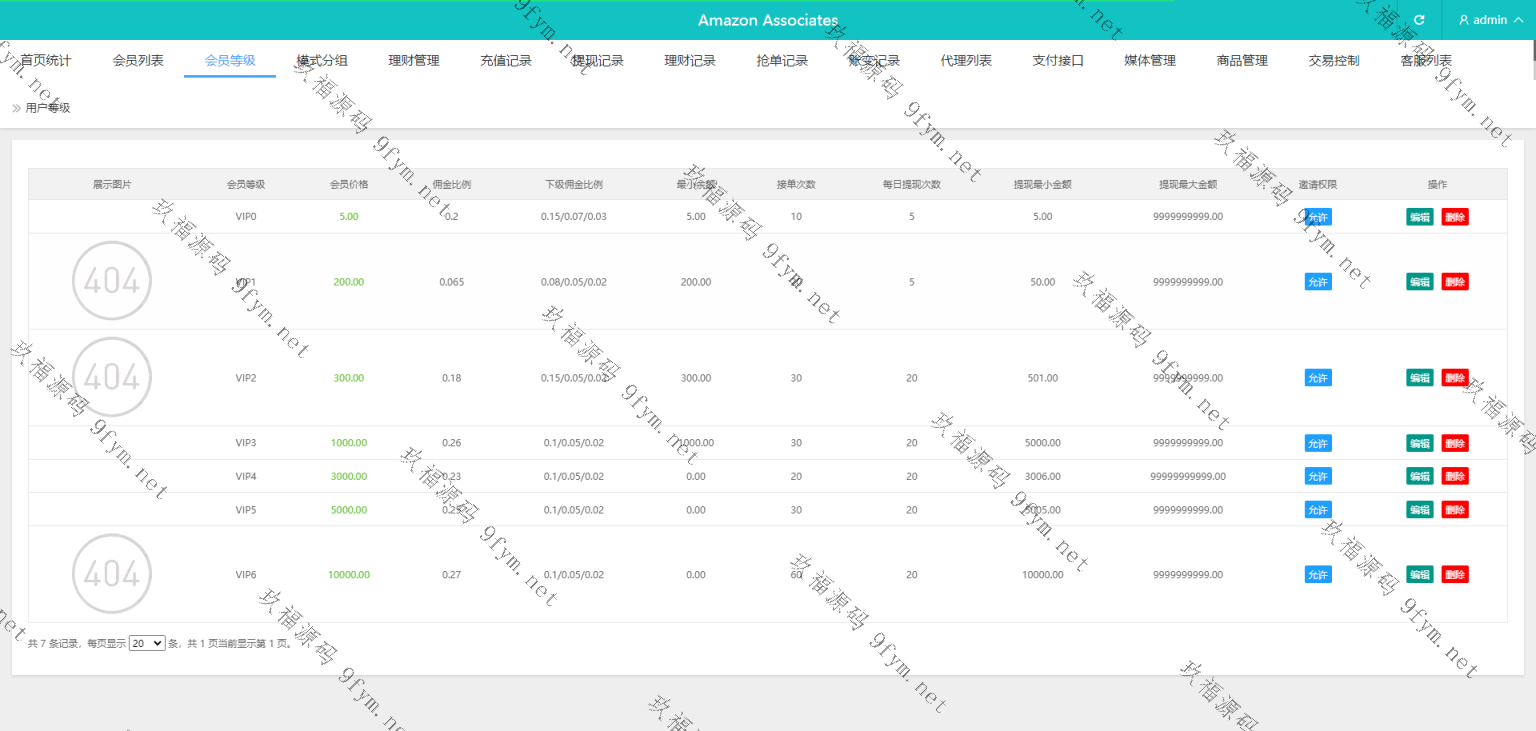
Task: Click the 每日提现次数 column header
Action: [912, 185]
